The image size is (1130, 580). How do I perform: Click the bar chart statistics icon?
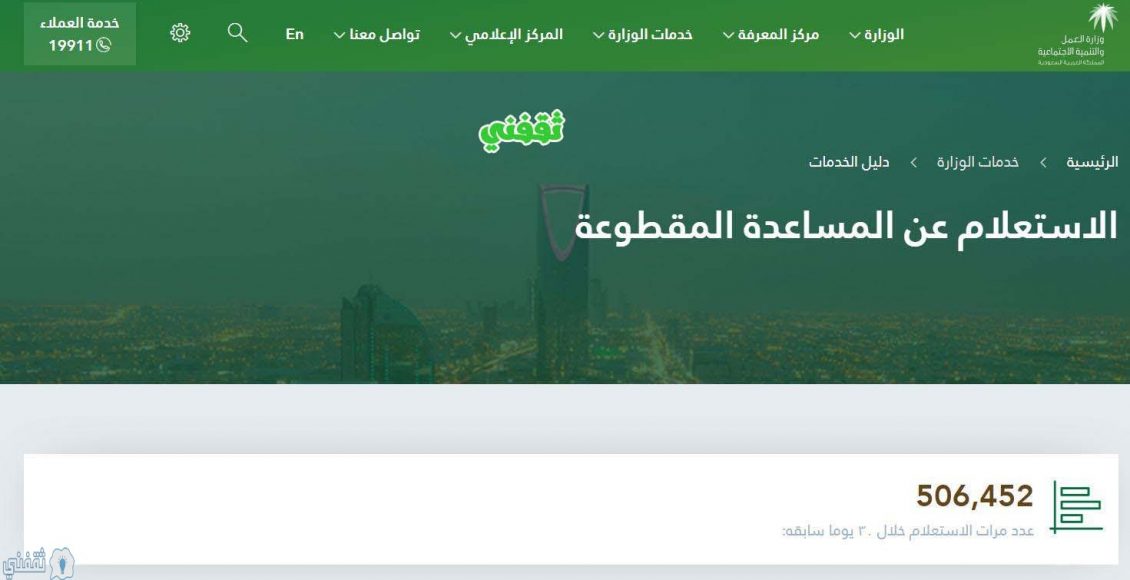(x=1076, y=507)
